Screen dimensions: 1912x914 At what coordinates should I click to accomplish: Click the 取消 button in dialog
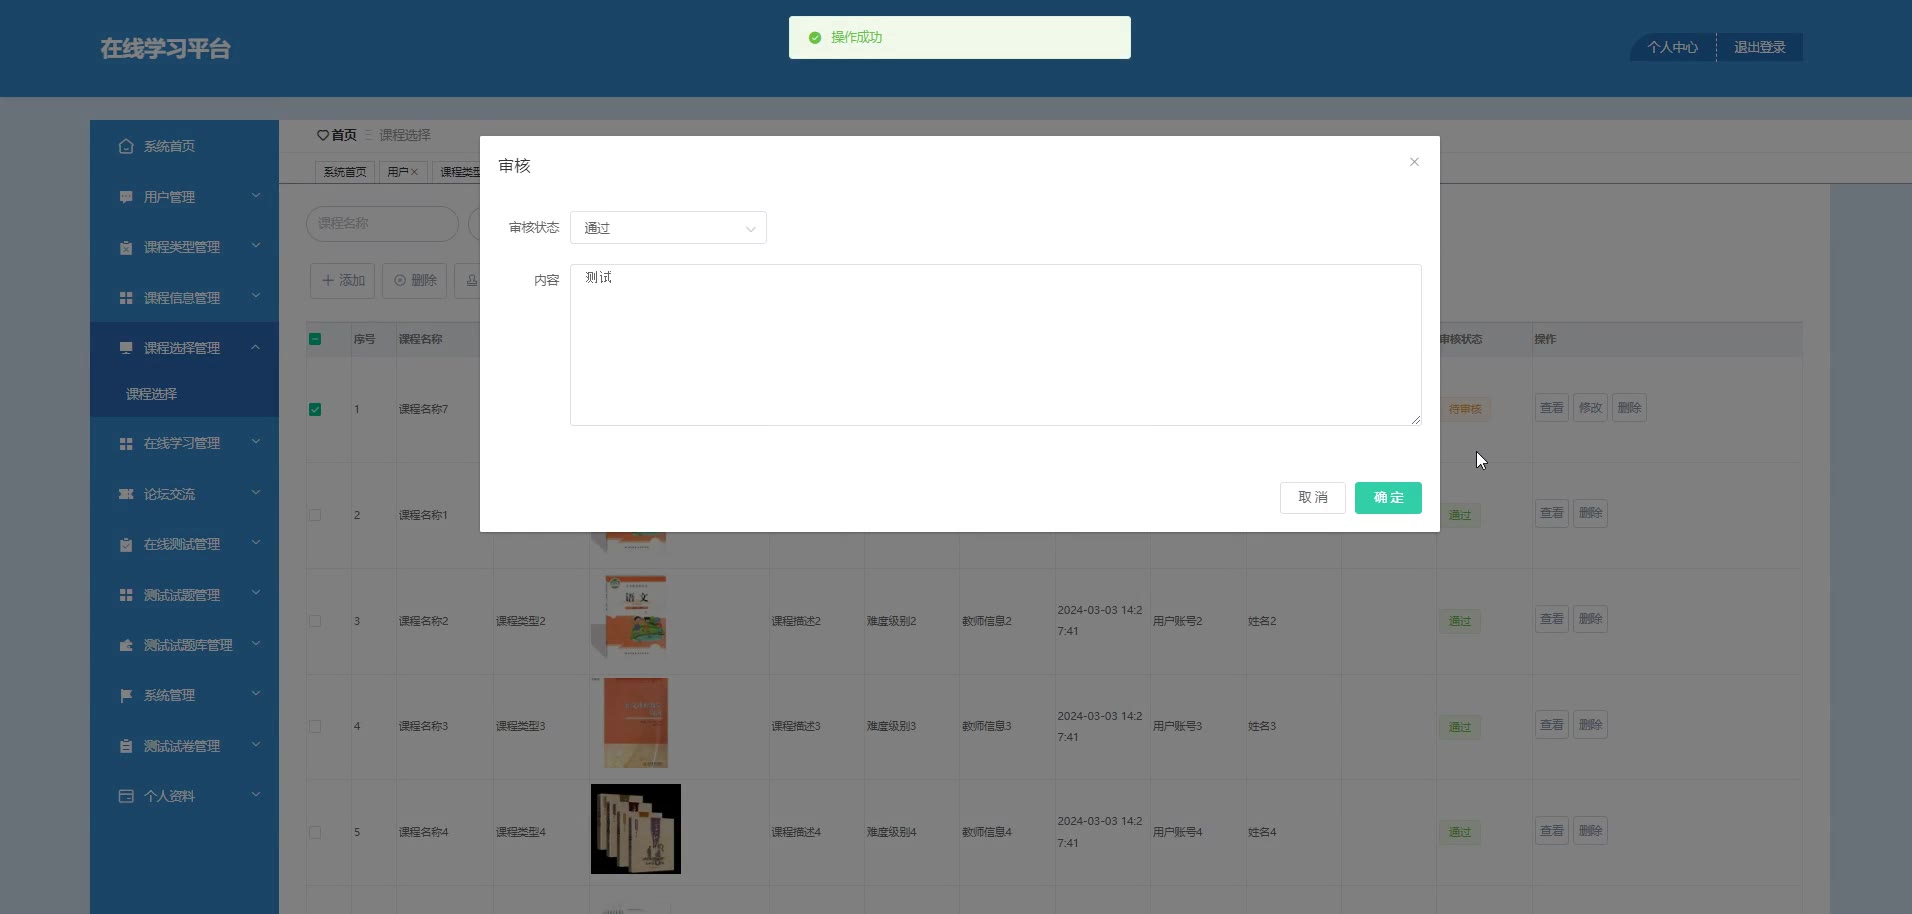click(x=1312, y=498)
